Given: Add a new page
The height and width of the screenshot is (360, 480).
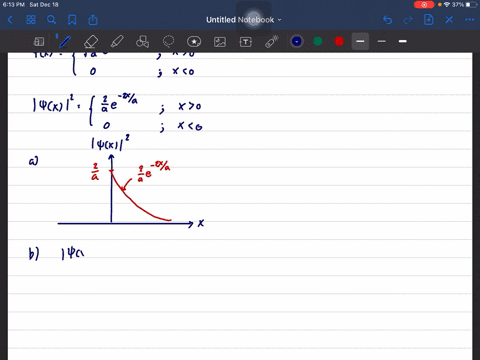Looking at the screenshot, I should pos(428,20).
